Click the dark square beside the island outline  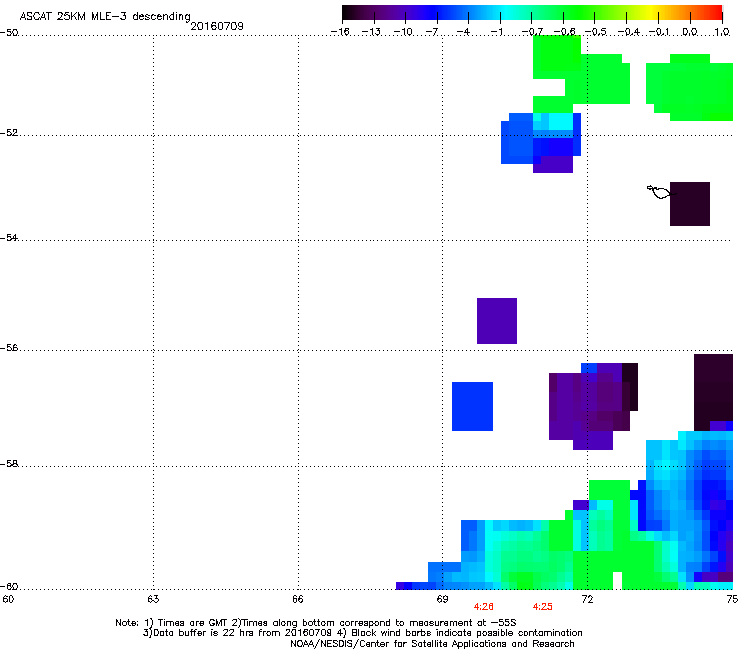(x=690, y=204)
